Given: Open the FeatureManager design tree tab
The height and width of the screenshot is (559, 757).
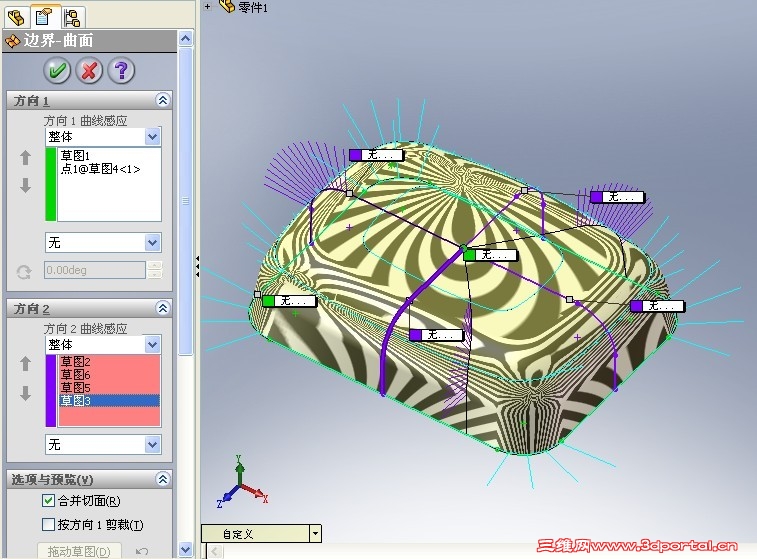Looking at the screenshot, I should click(x=16, y=17).
